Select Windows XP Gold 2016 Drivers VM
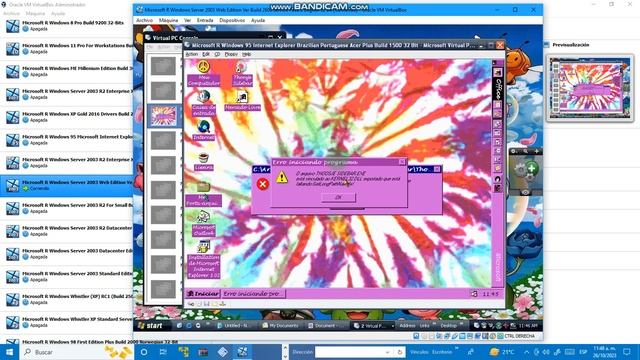 click(67, 117)
